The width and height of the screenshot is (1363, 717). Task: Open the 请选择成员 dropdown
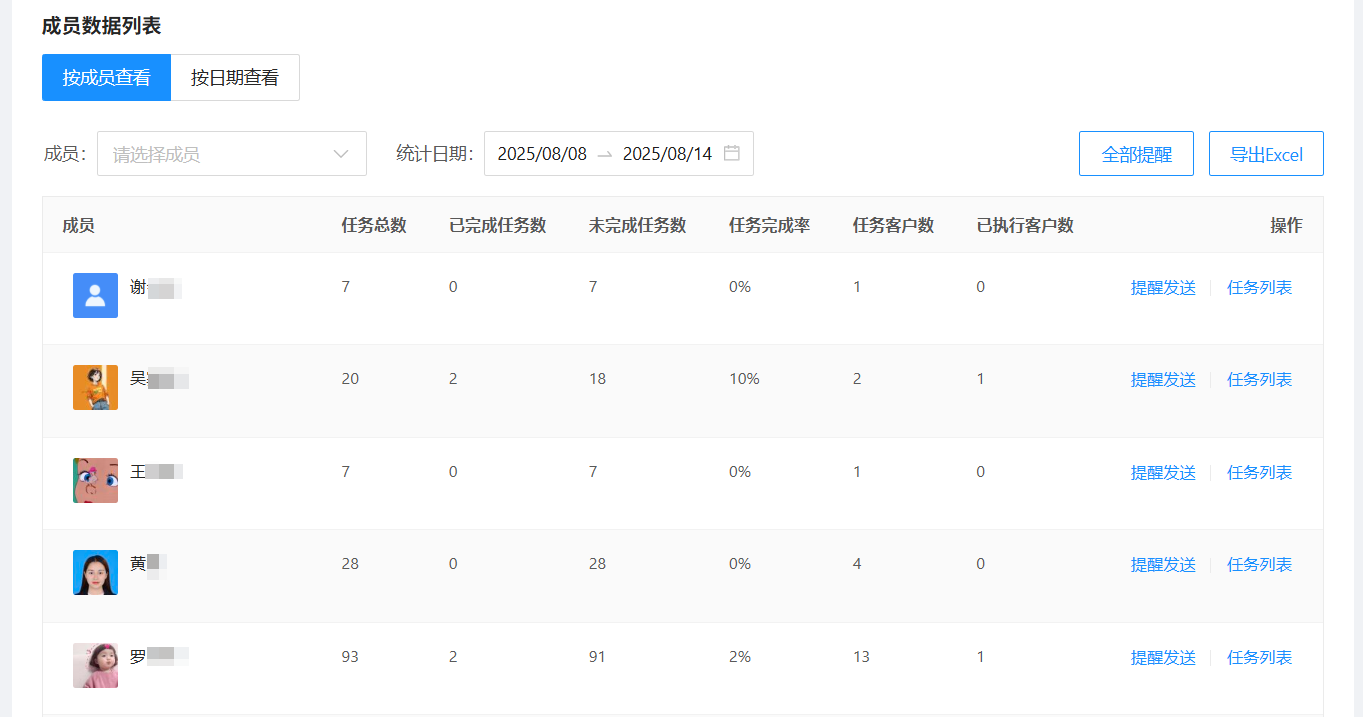(232, 154)
